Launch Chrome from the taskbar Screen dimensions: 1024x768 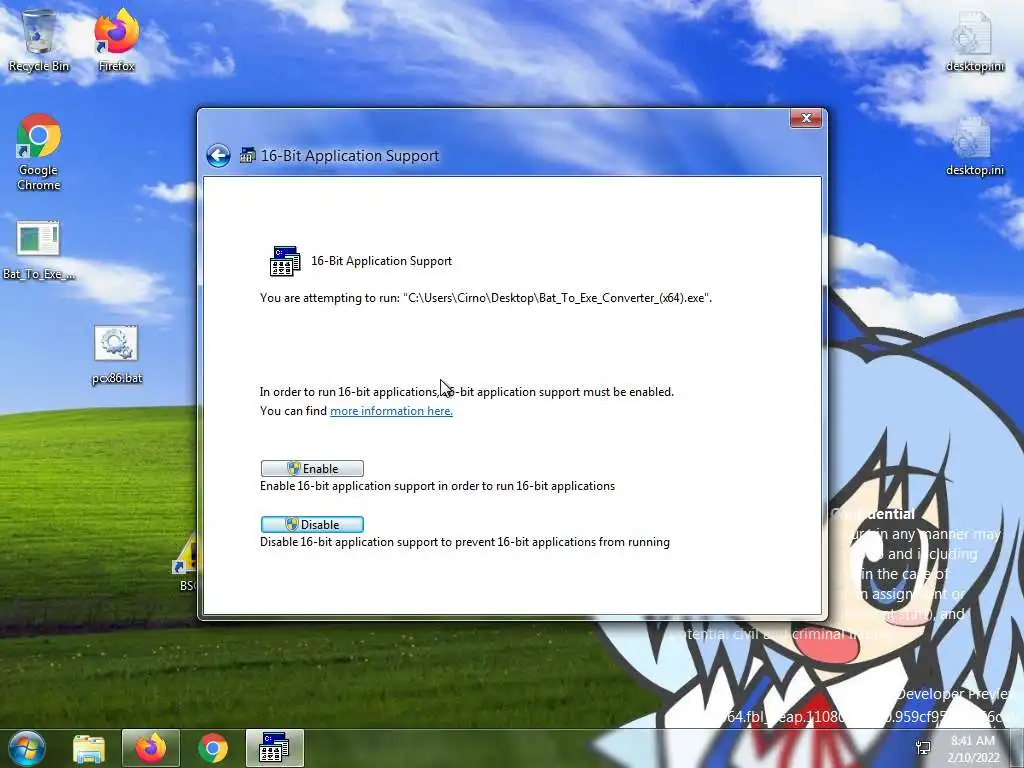(x=213, y=748)
